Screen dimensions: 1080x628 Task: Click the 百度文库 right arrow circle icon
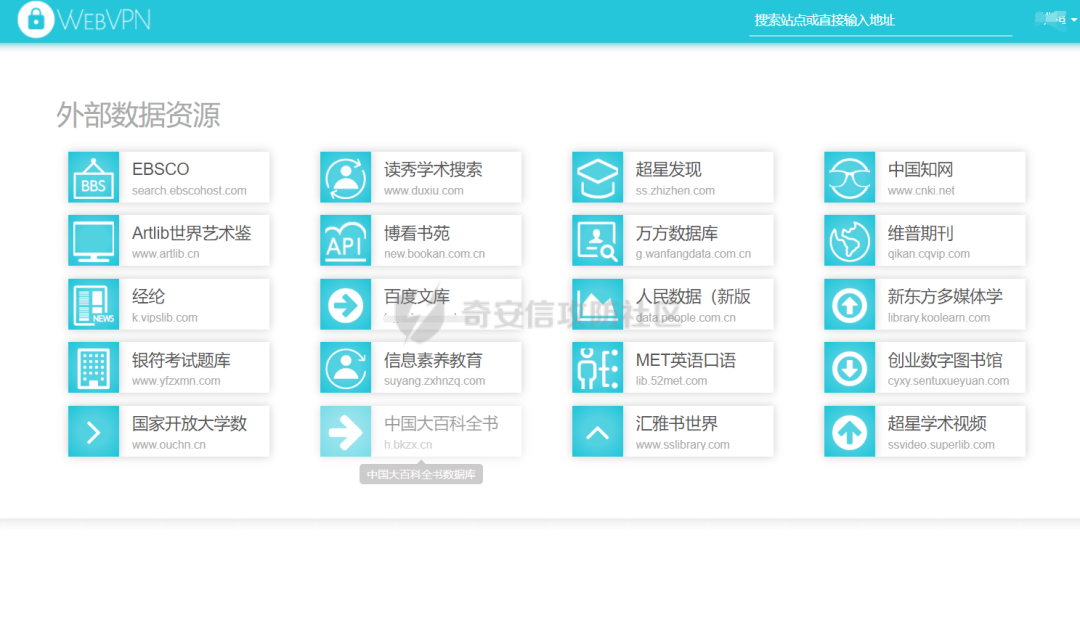tap(346, 304)
